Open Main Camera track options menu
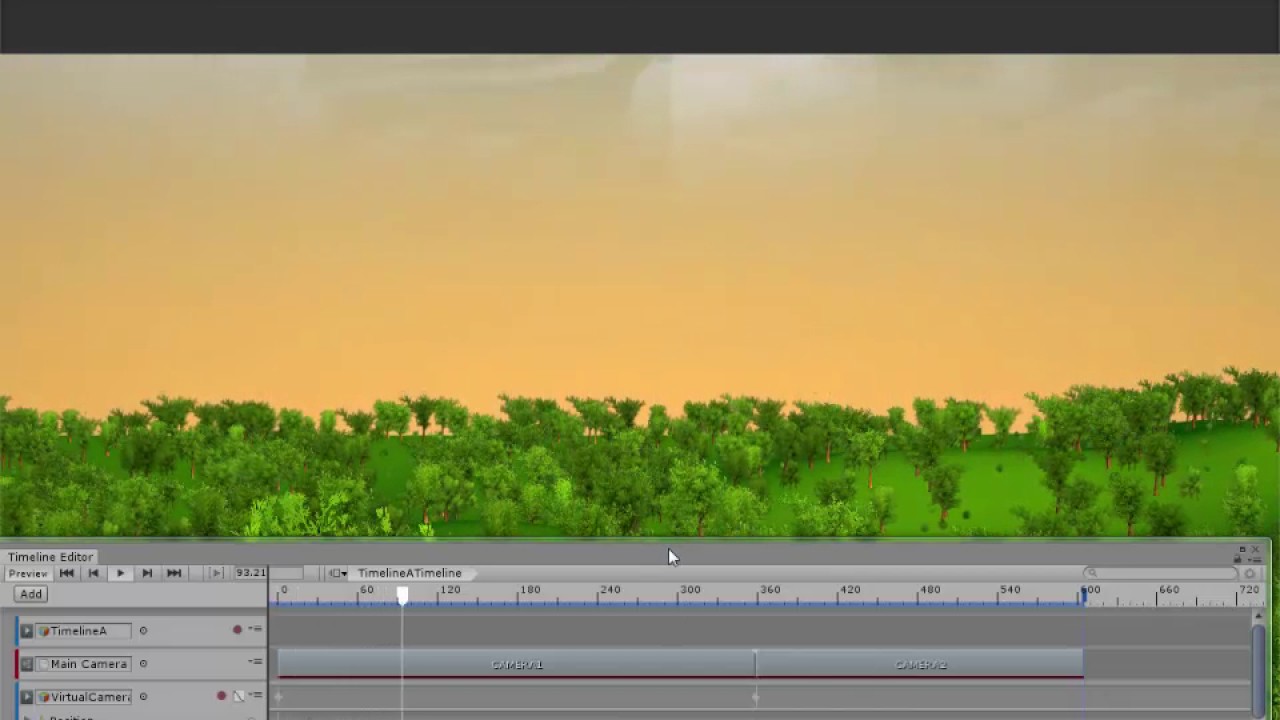The image size is (1280, 720). pos(255,662)
